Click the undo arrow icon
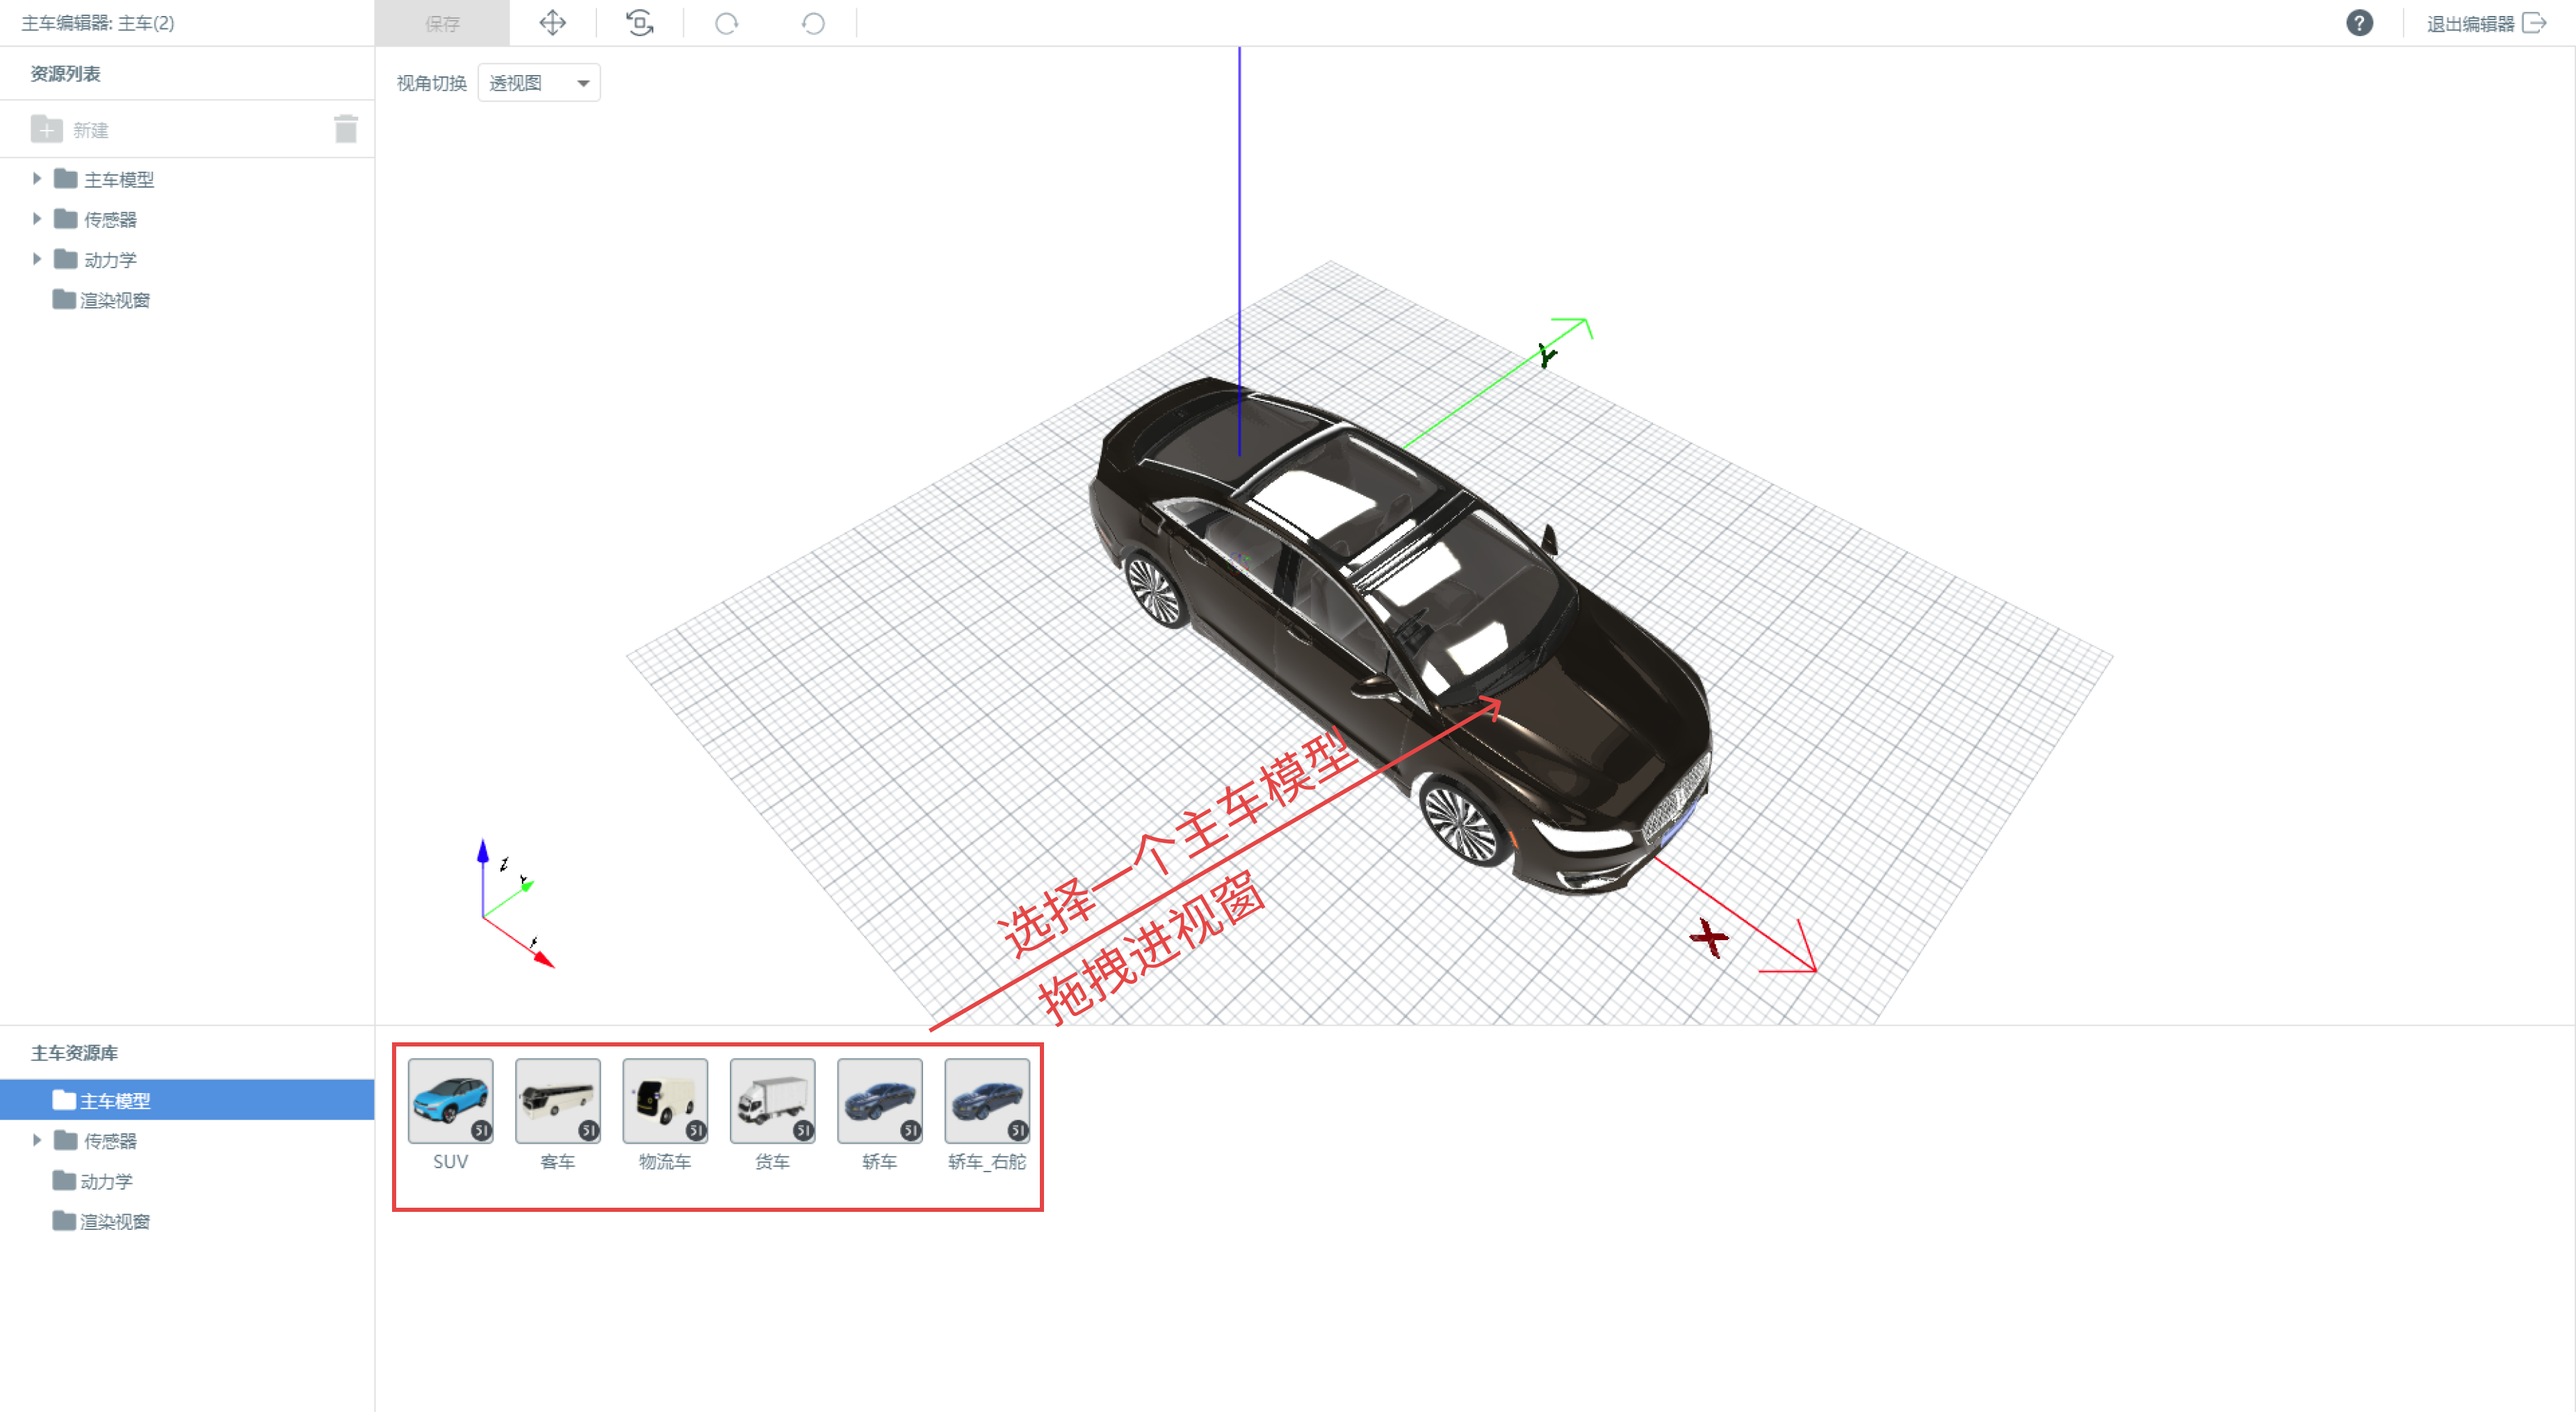 [813, 23]
